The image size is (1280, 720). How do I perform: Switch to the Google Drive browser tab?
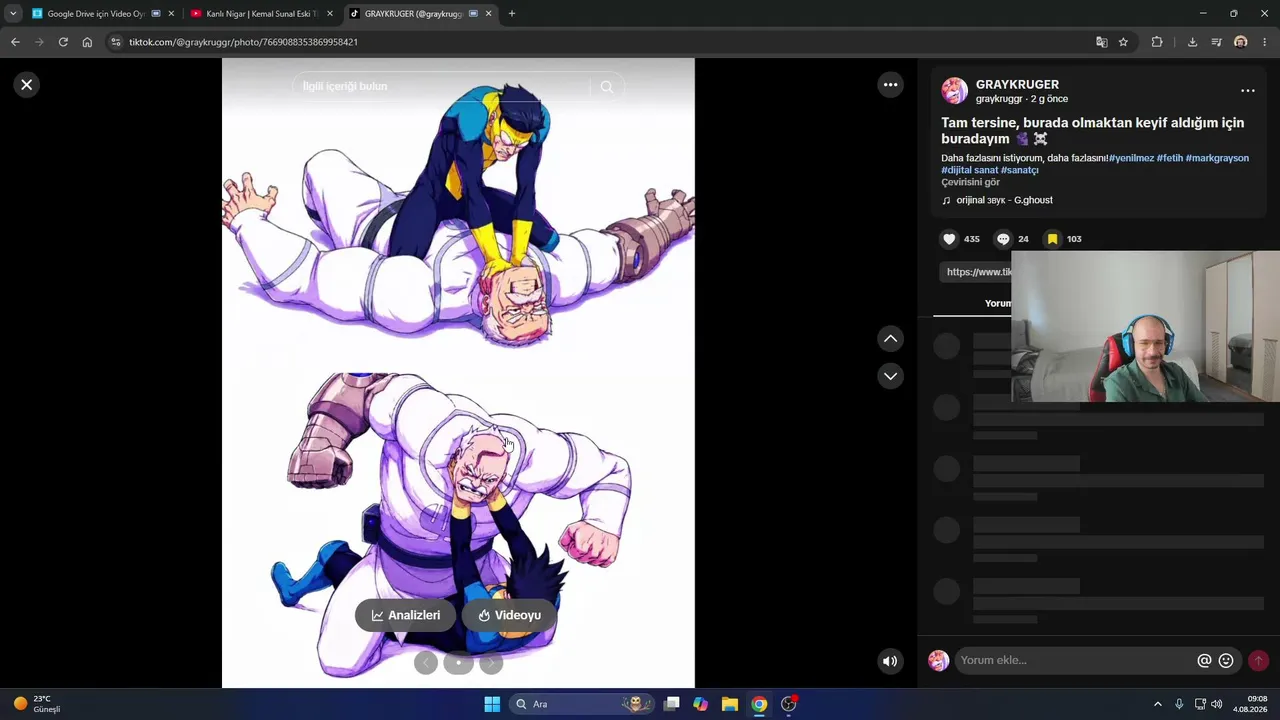pos(96,14)
